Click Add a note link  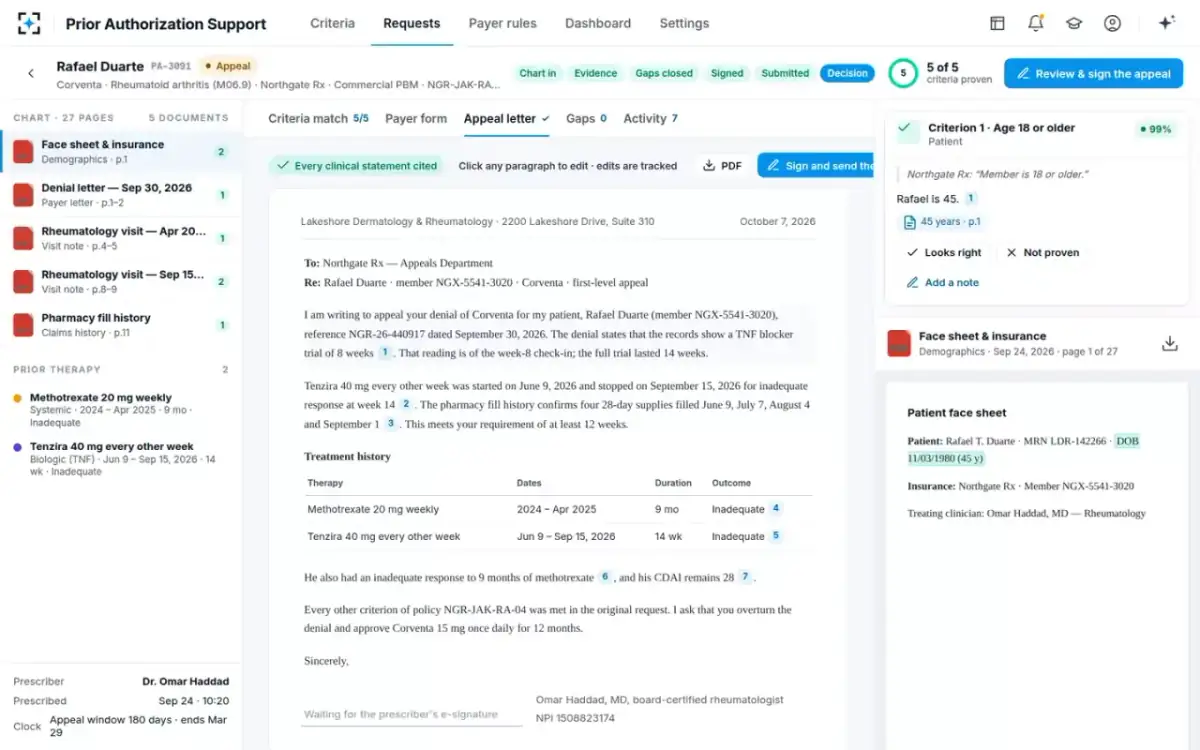point(942,283)
